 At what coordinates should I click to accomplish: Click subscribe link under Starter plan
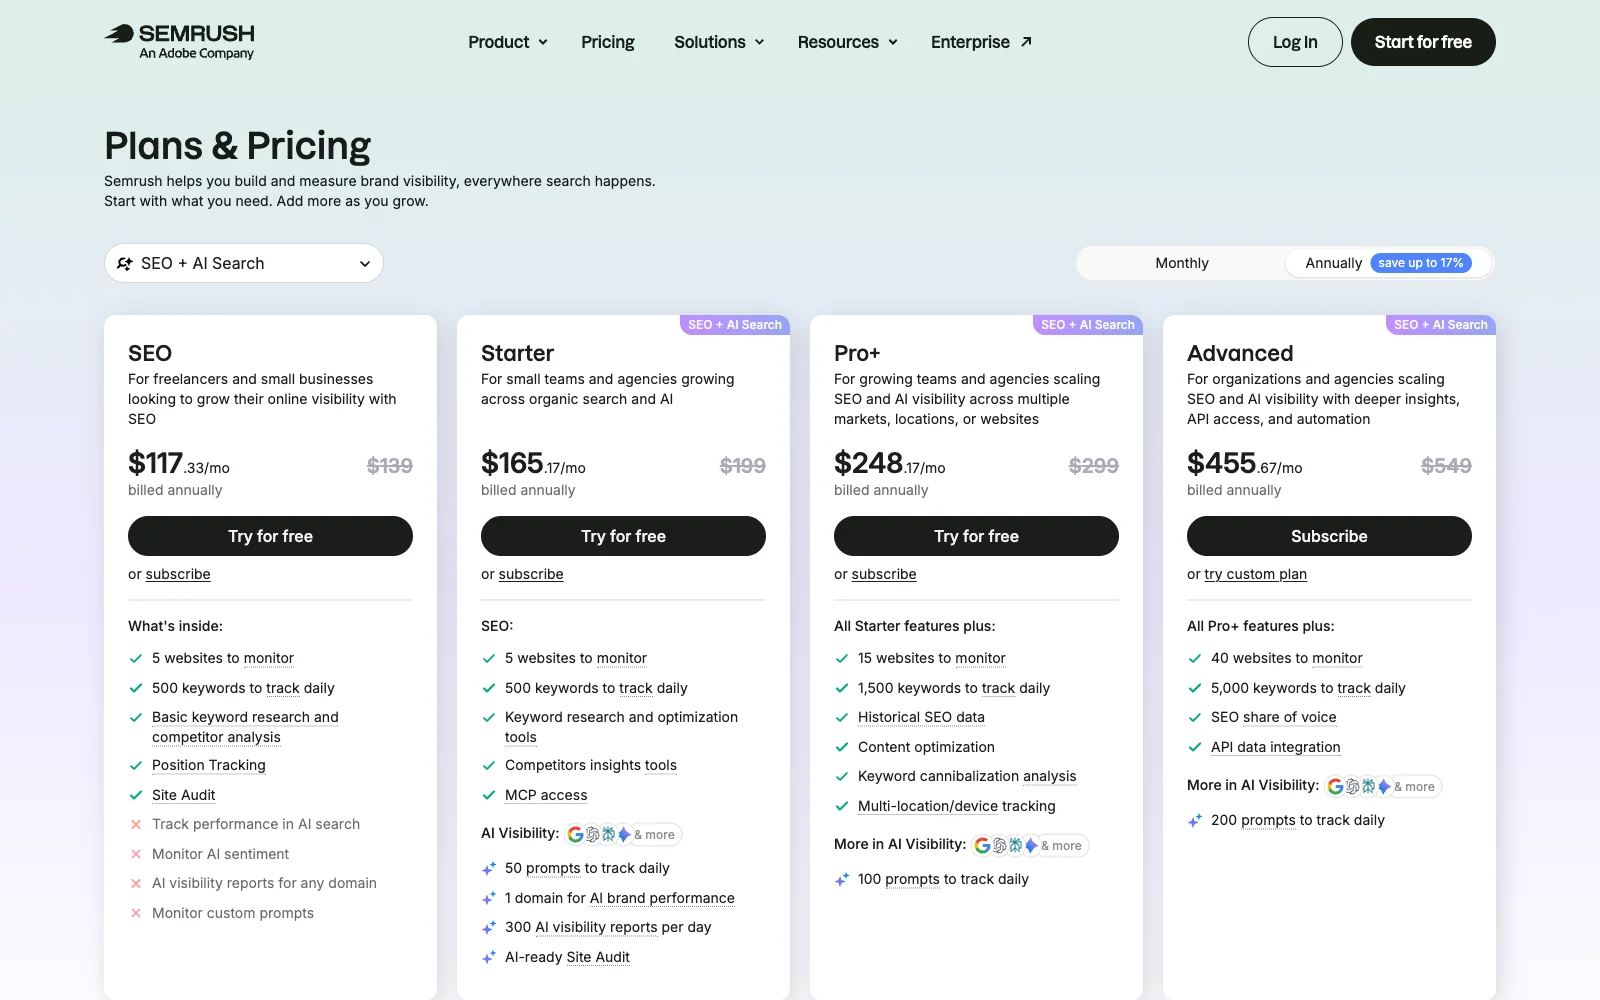pos(531,574)
